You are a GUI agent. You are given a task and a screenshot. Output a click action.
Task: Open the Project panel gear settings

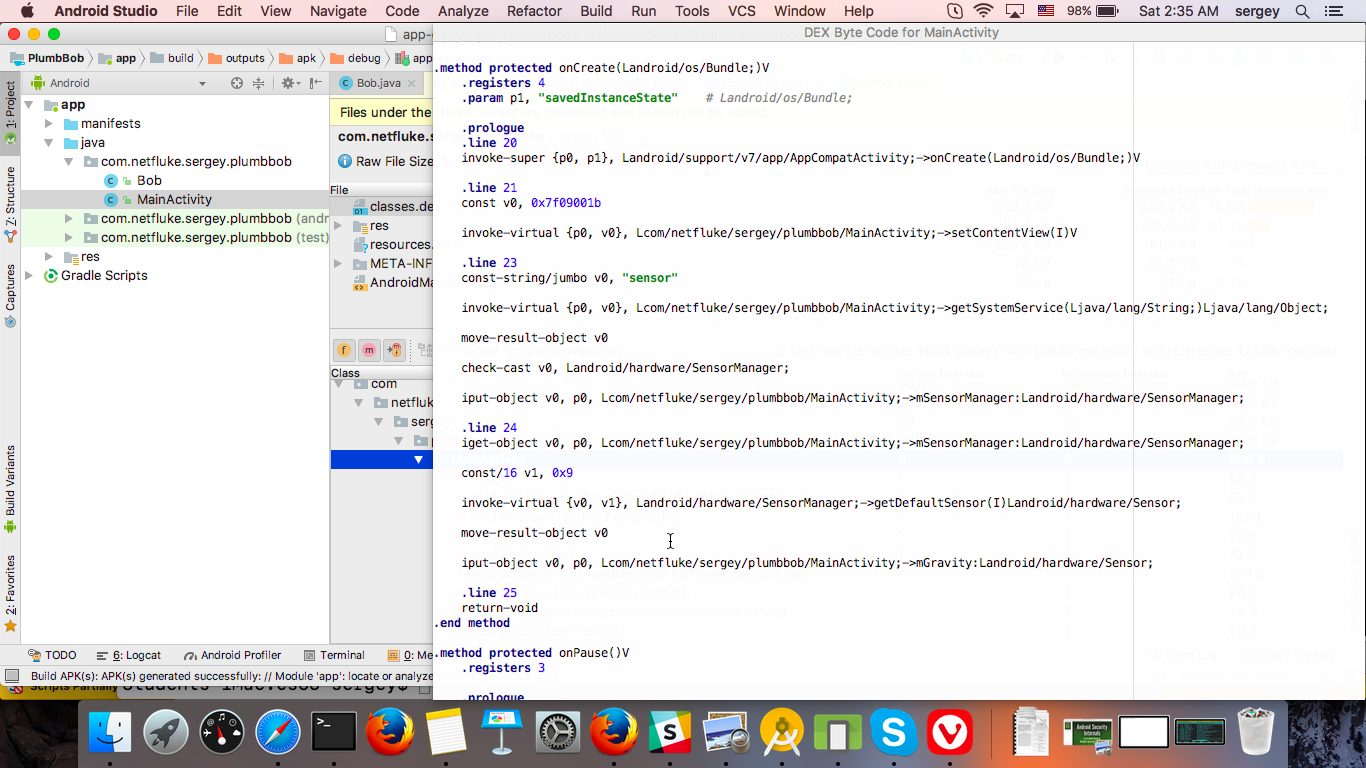[x=289, y=83]
